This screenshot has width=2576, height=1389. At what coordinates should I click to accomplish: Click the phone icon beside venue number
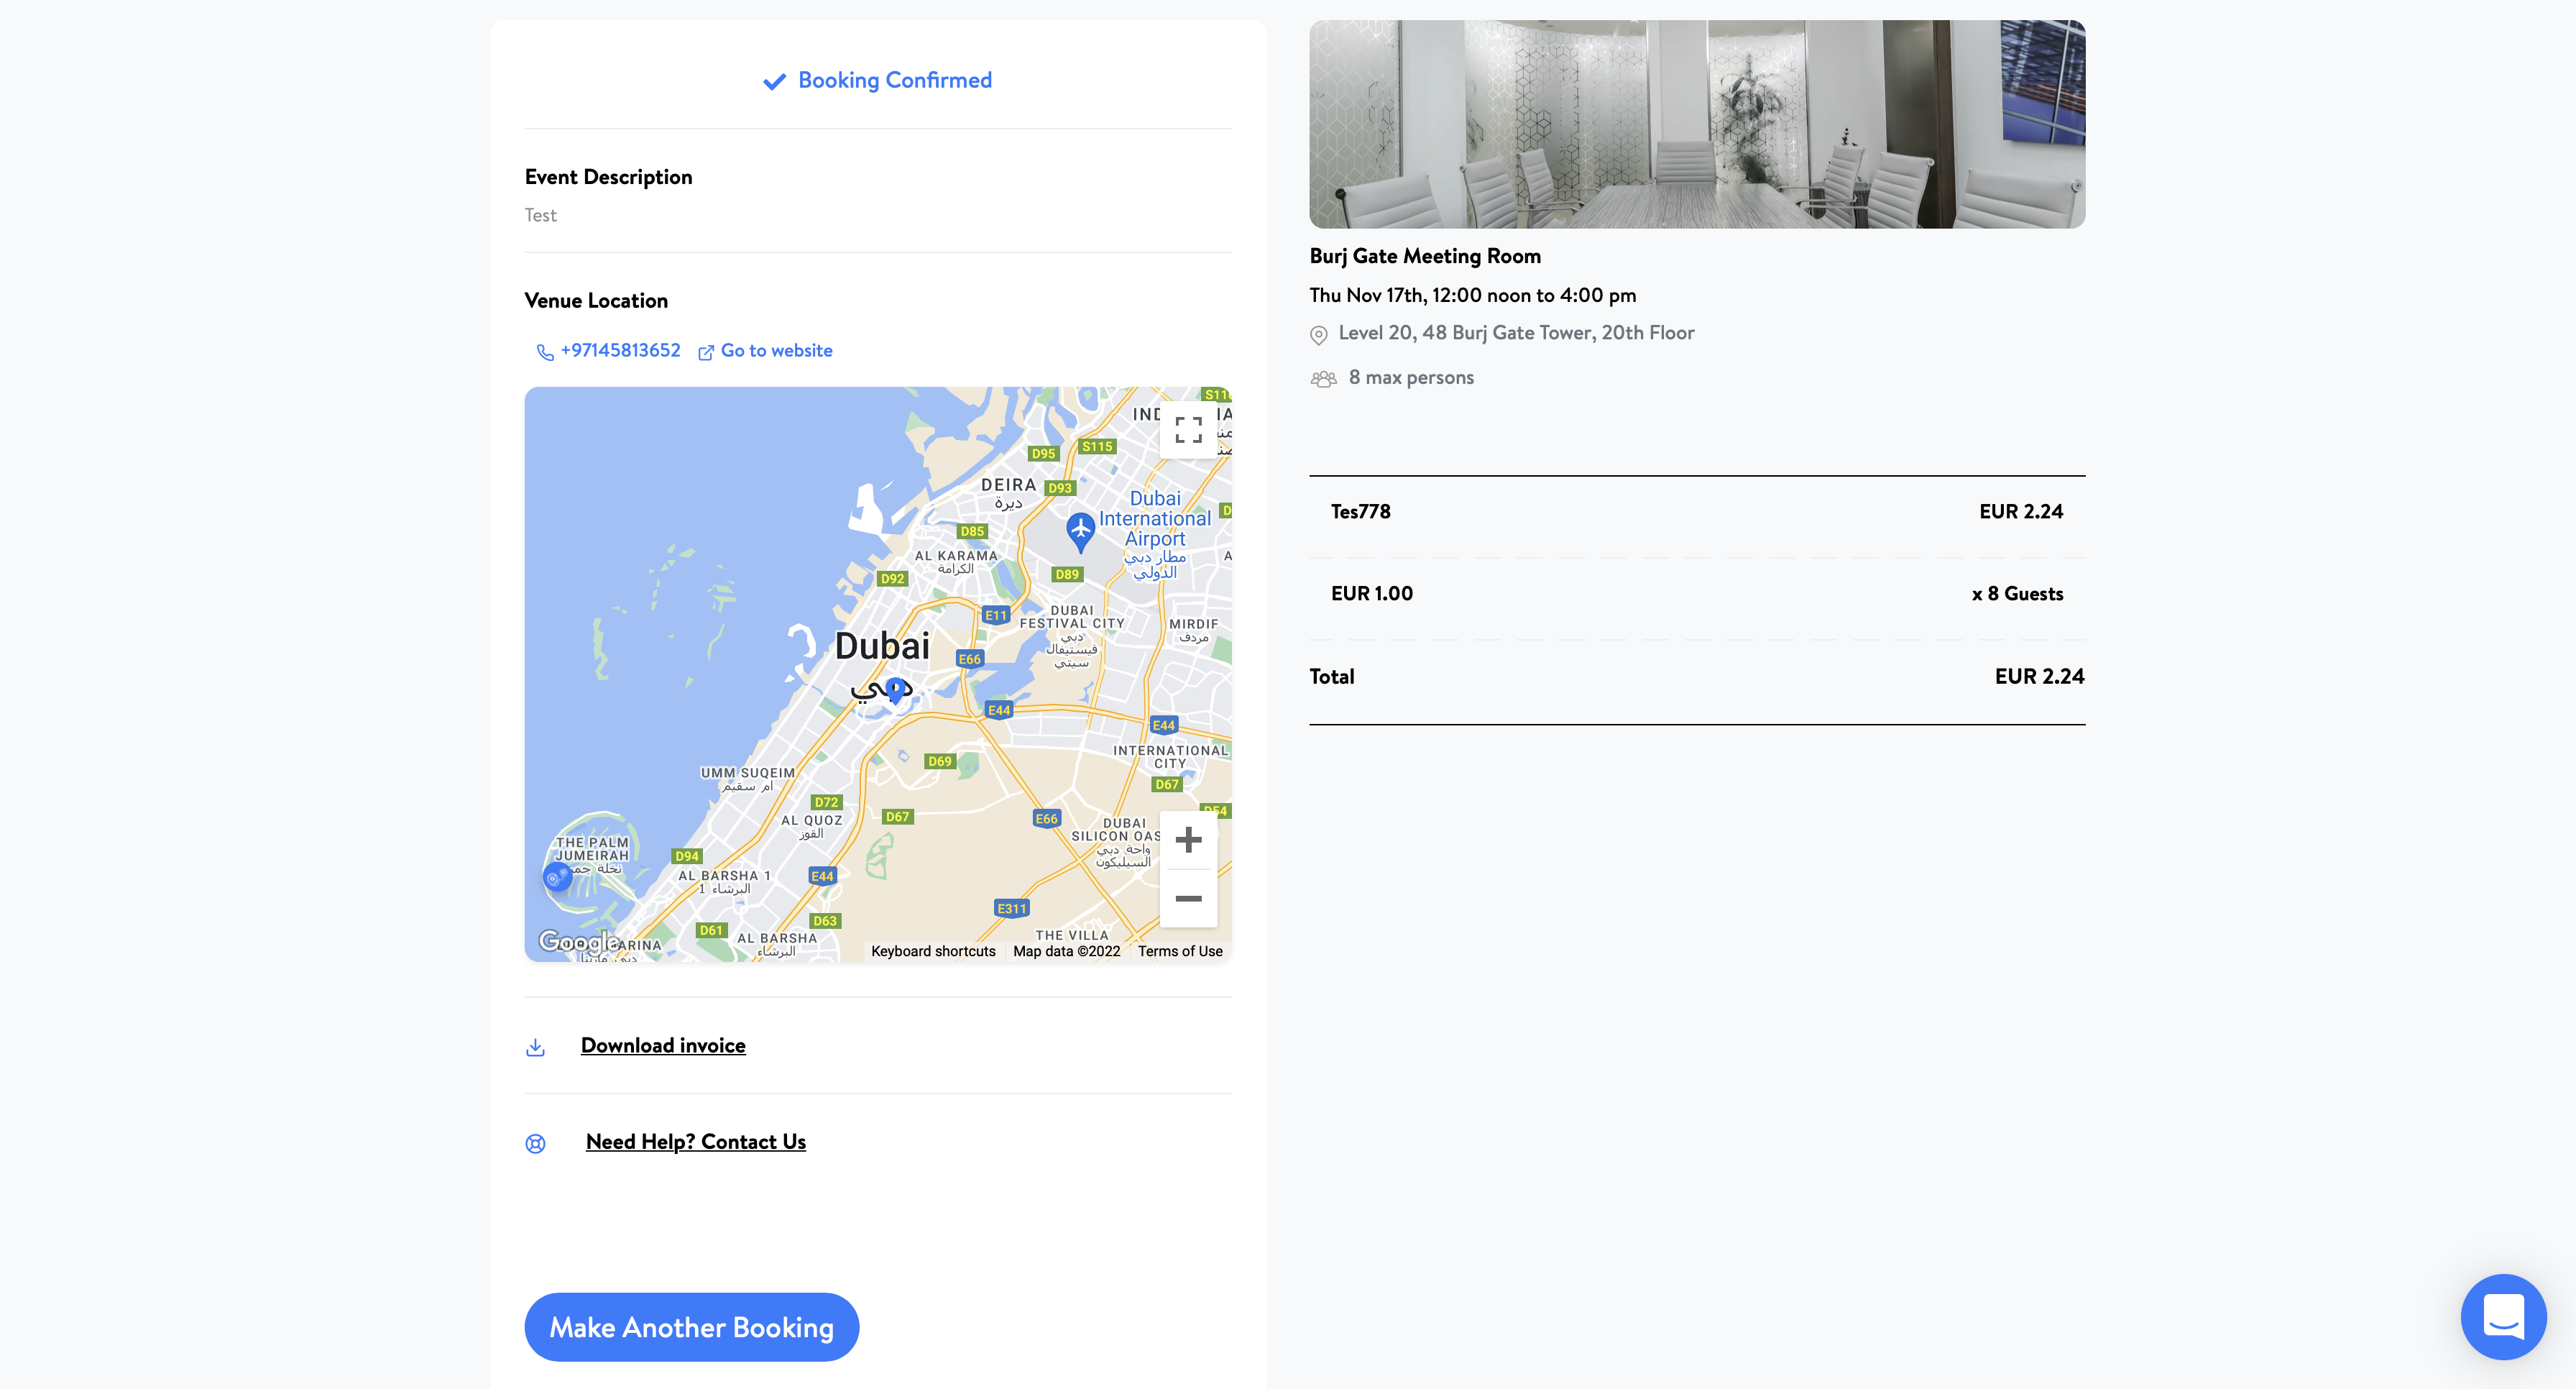(x=545, y=352)
